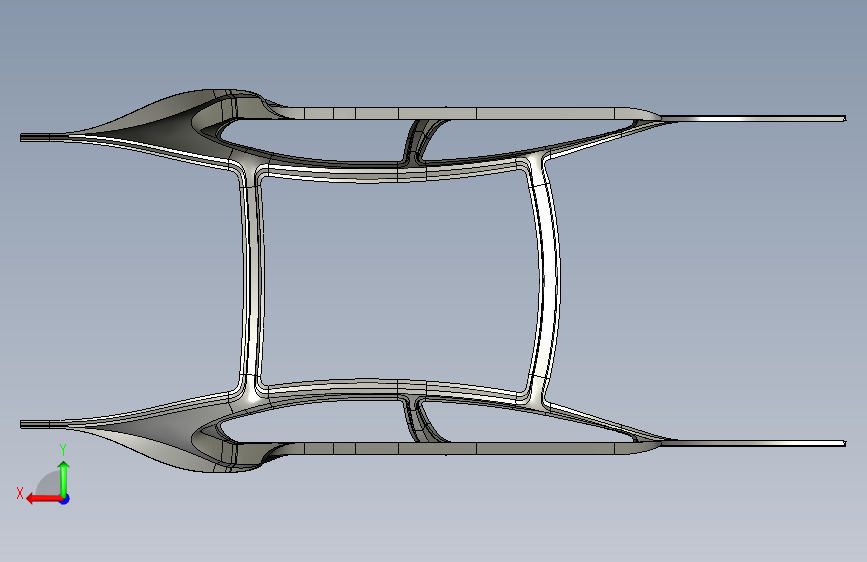Click the red "X" axis label
The image size is (867, 562).
click(x=20, y=493)
